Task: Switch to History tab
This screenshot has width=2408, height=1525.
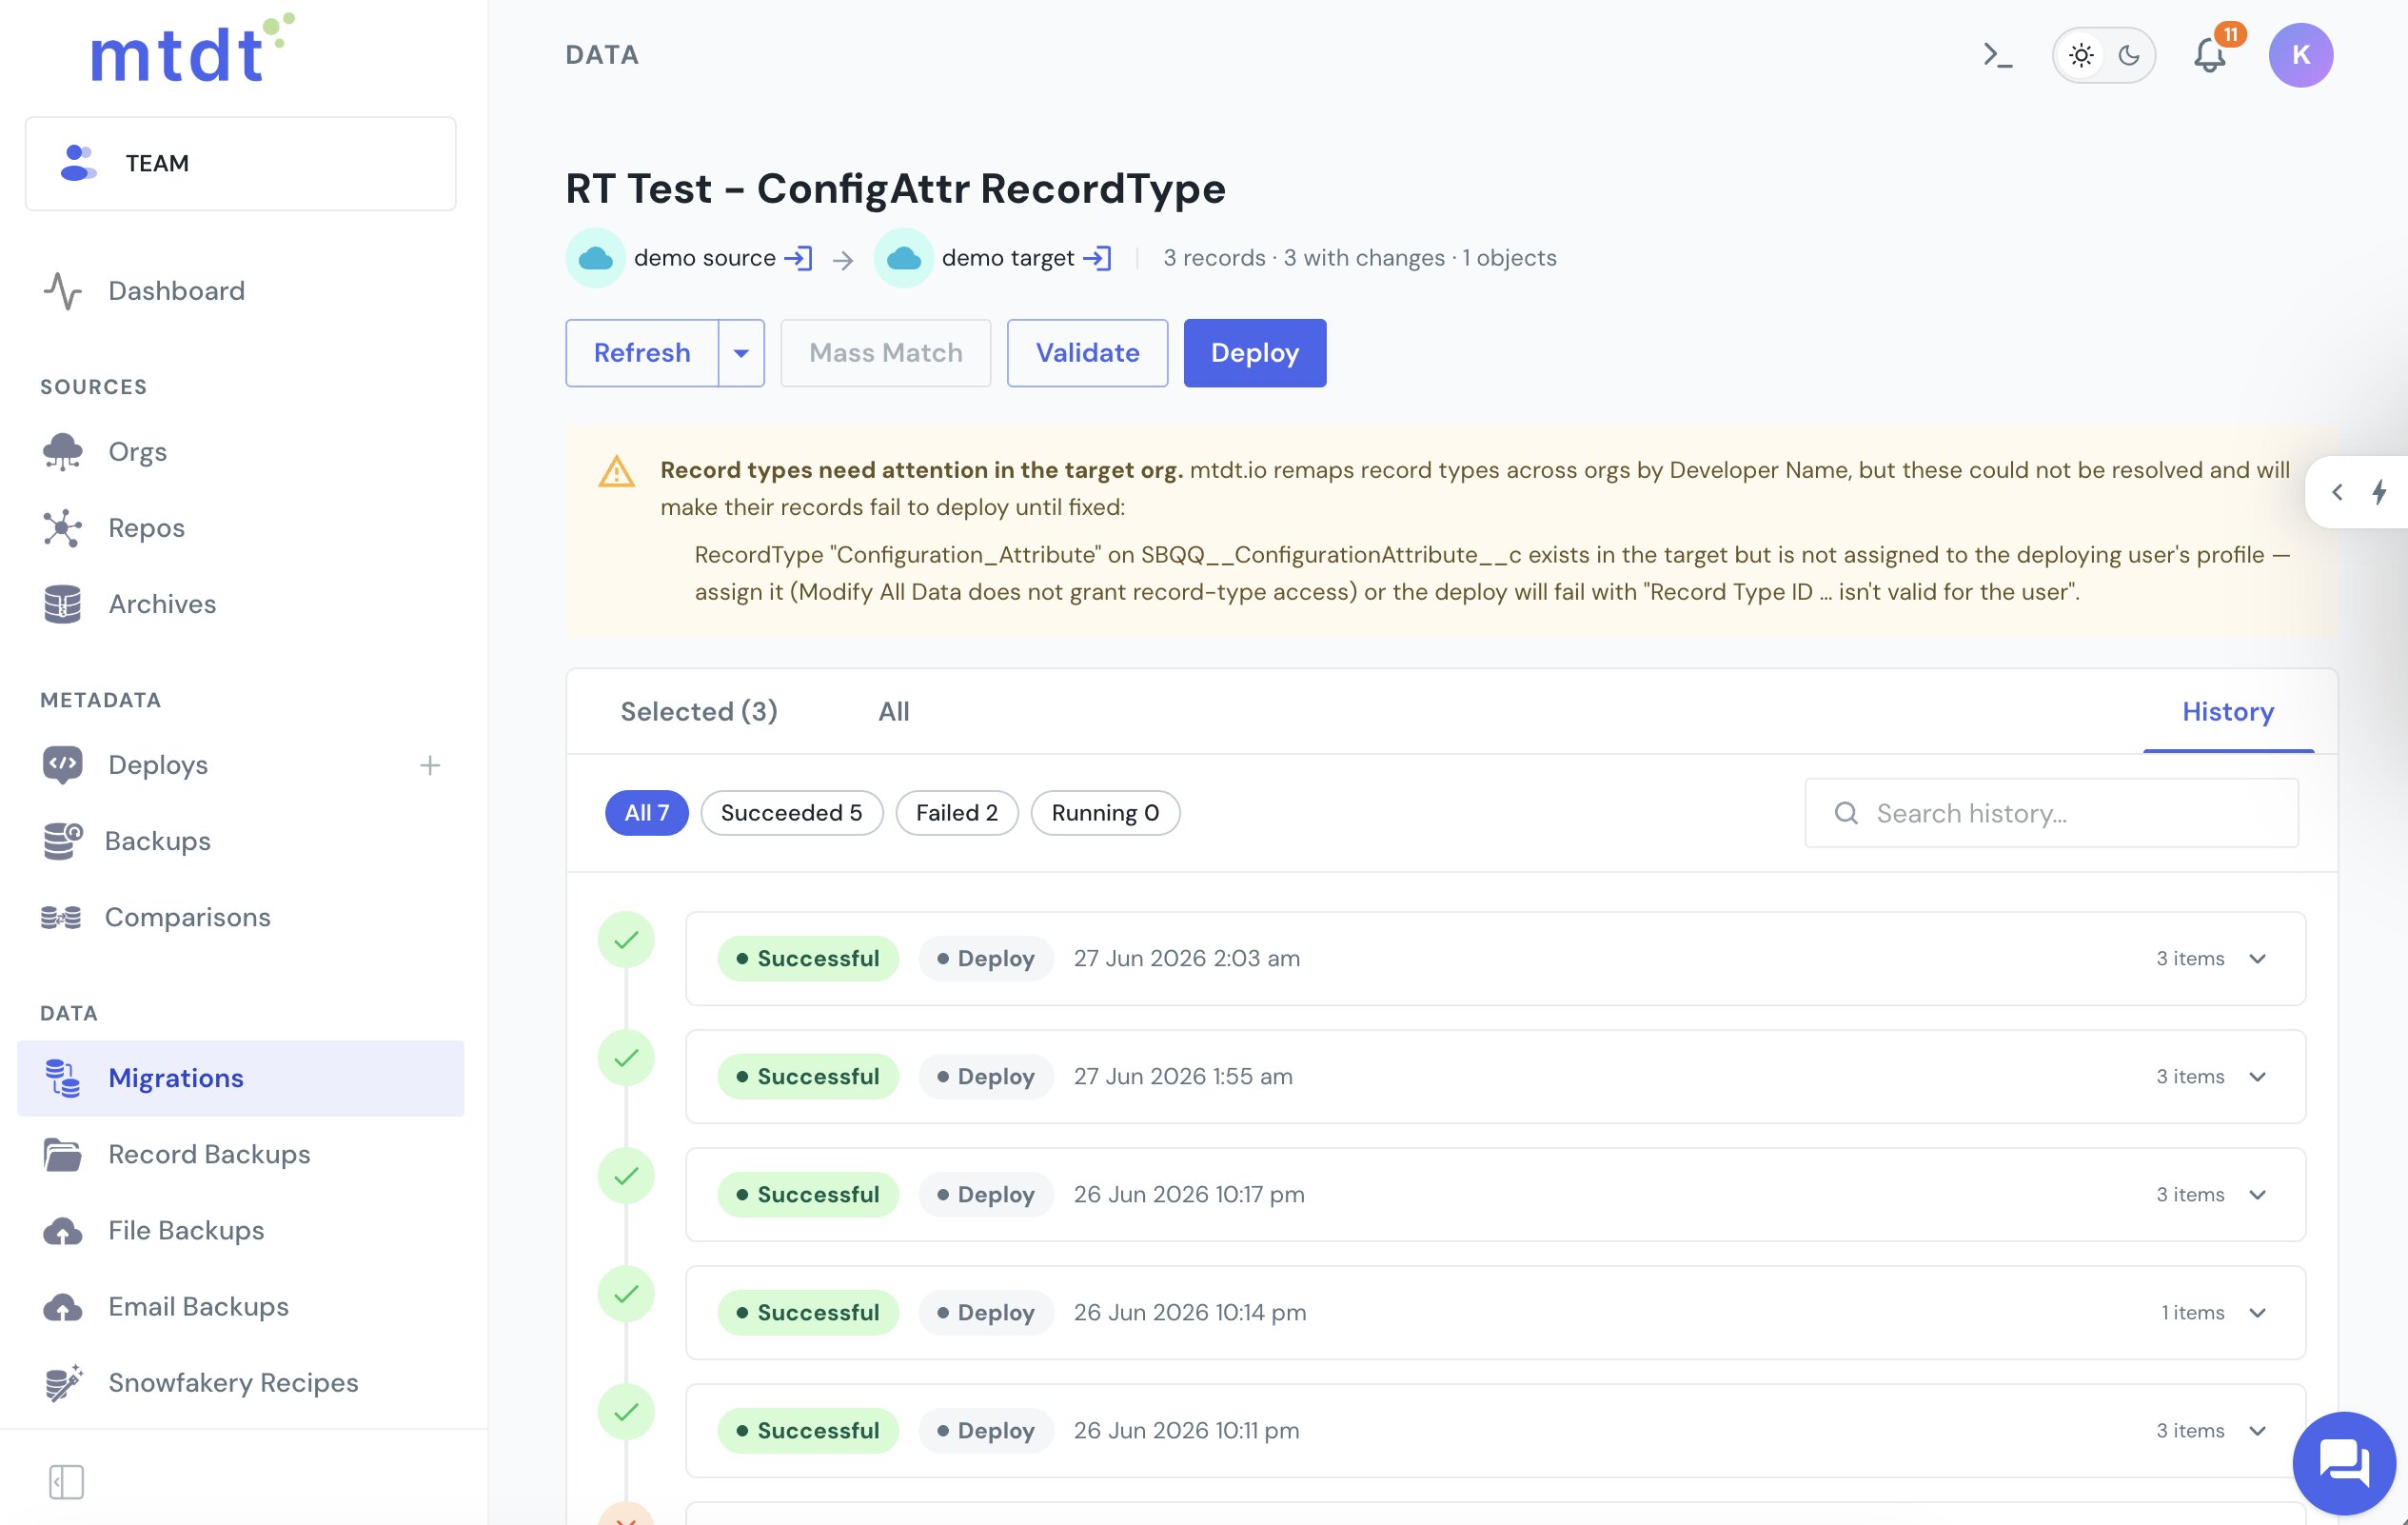Action: 2228,712
